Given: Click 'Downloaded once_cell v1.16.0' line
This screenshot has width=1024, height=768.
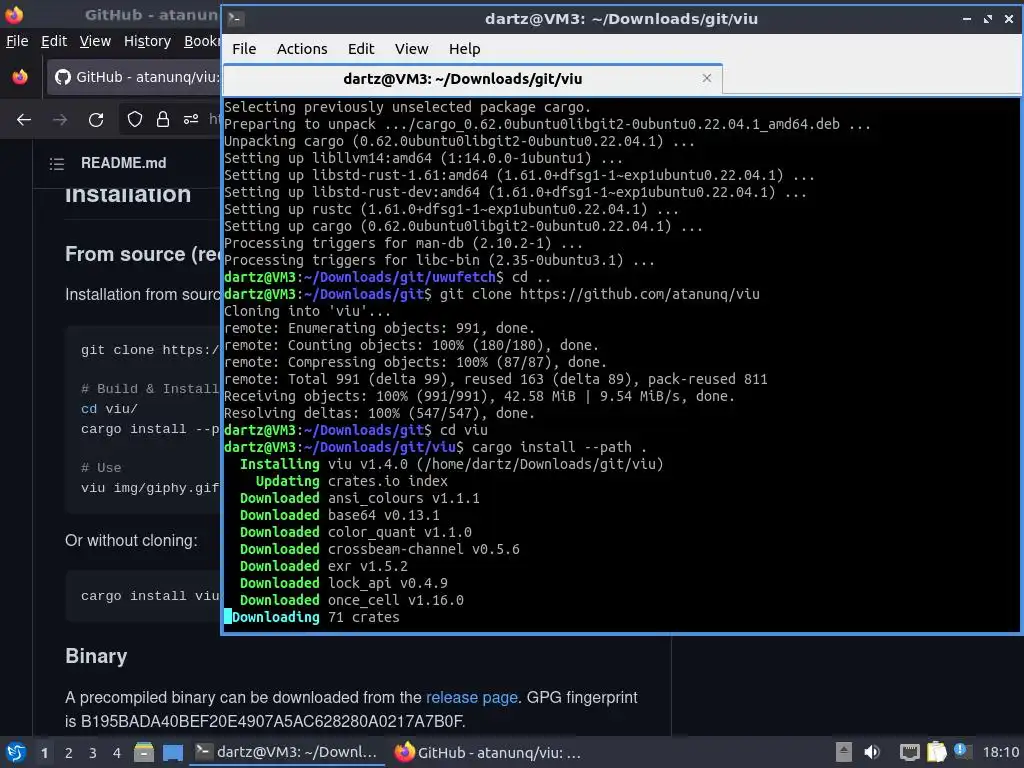Looking at the screenshot, I should pyautogui.click(x=351, y=600).
